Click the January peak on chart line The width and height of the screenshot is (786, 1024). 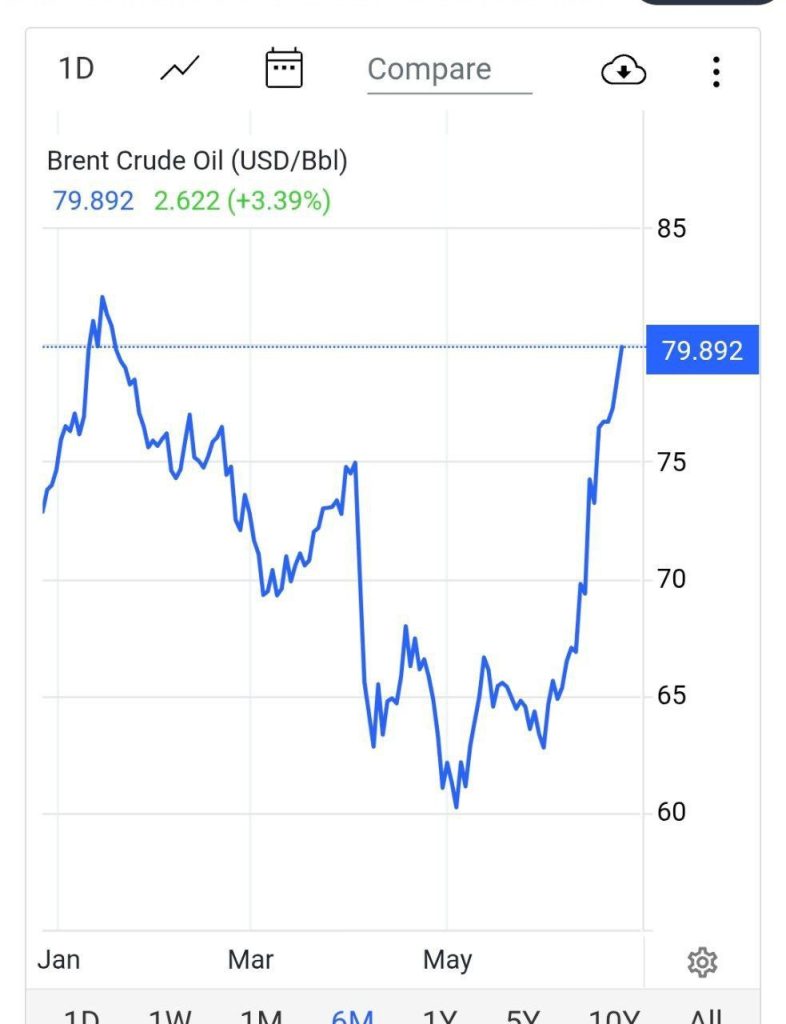point(102,297)
